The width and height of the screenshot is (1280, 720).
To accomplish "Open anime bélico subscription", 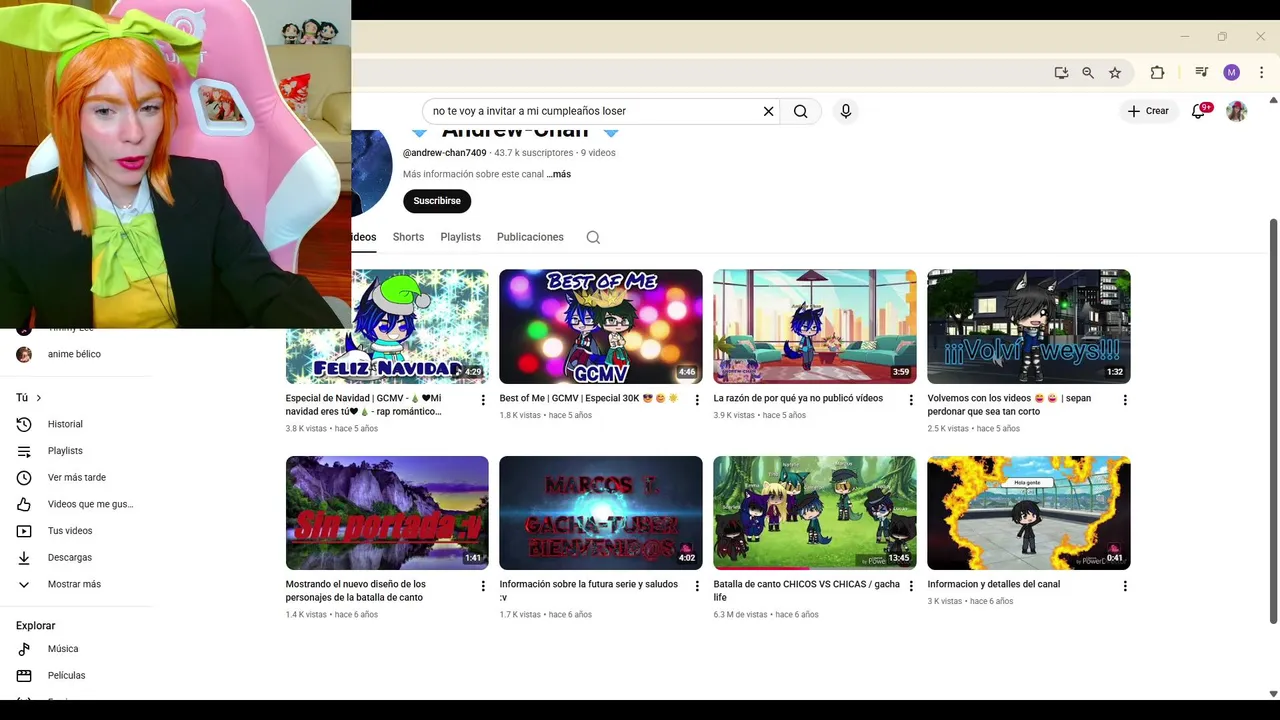I will coord(75,354).
